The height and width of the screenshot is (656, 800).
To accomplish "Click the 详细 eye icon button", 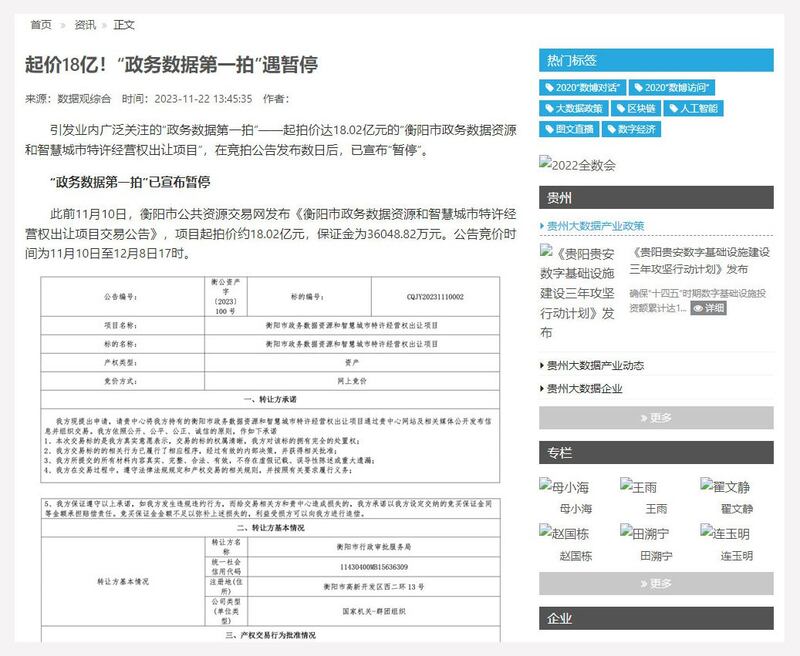I will coord(708,308).
